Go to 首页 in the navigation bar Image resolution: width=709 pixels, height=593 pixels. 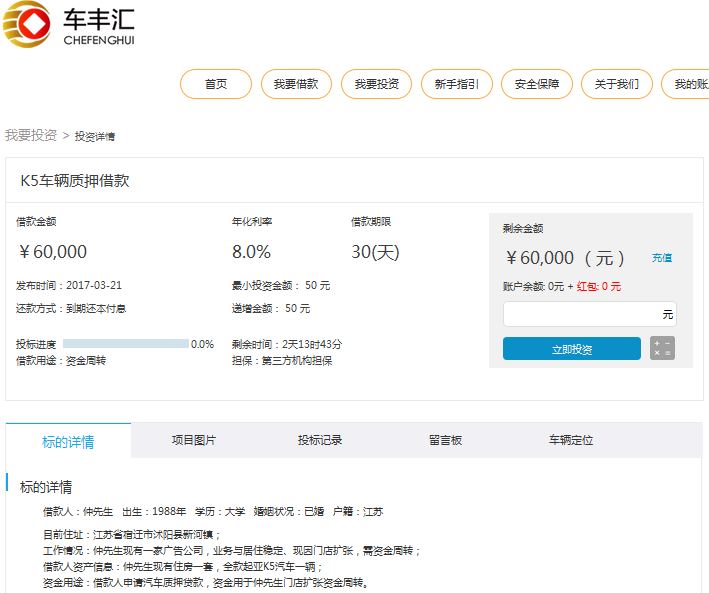coord(216,84)
